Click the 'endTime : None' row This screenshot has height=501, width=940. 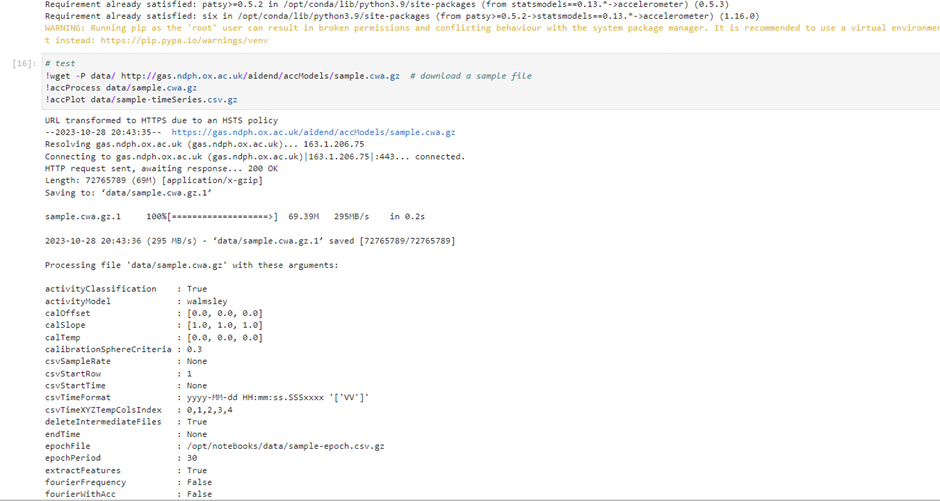click(126, 434)
